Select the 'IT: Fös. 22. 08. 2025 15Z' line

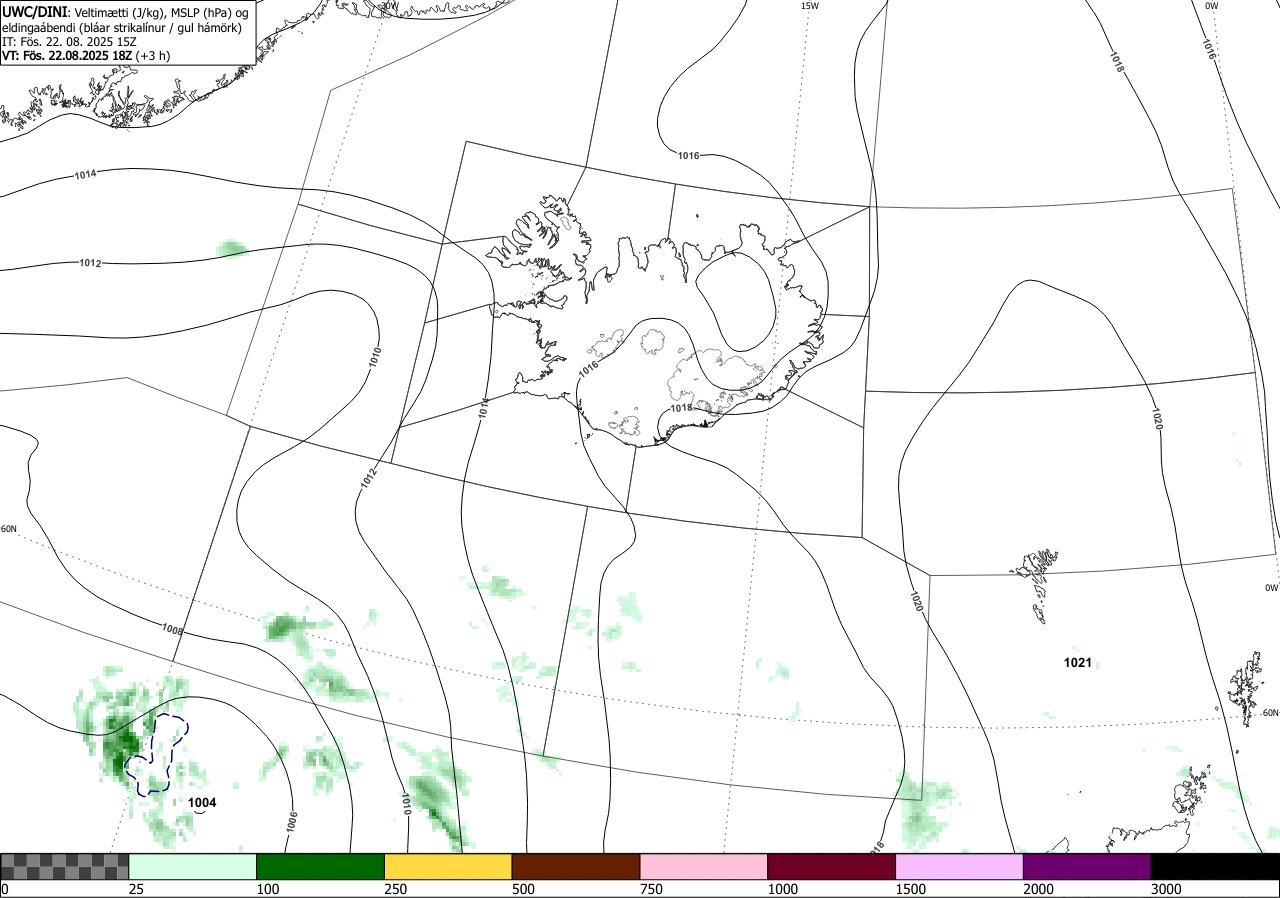click(x=69, y=42)
